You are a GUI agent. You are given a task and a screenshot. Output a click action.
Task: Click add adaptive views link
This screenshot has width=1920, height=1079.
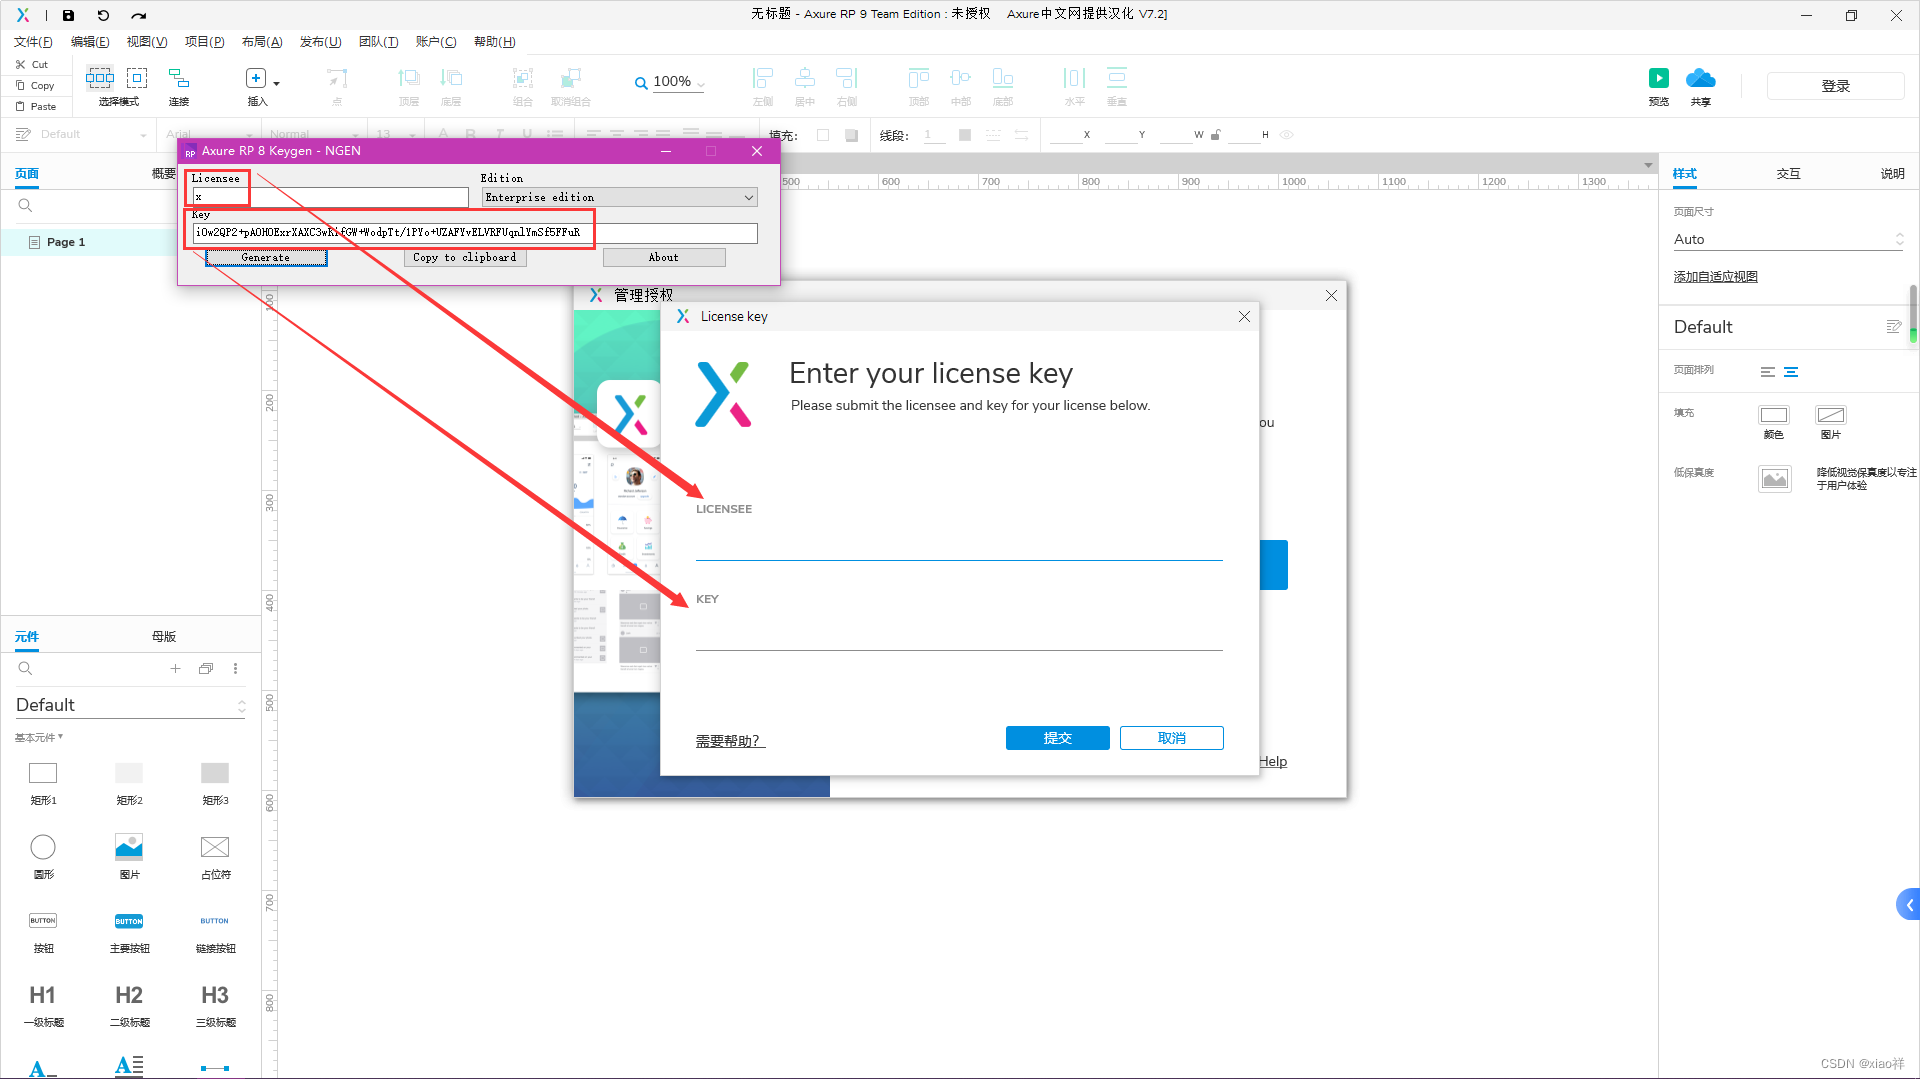[1716, 277]
